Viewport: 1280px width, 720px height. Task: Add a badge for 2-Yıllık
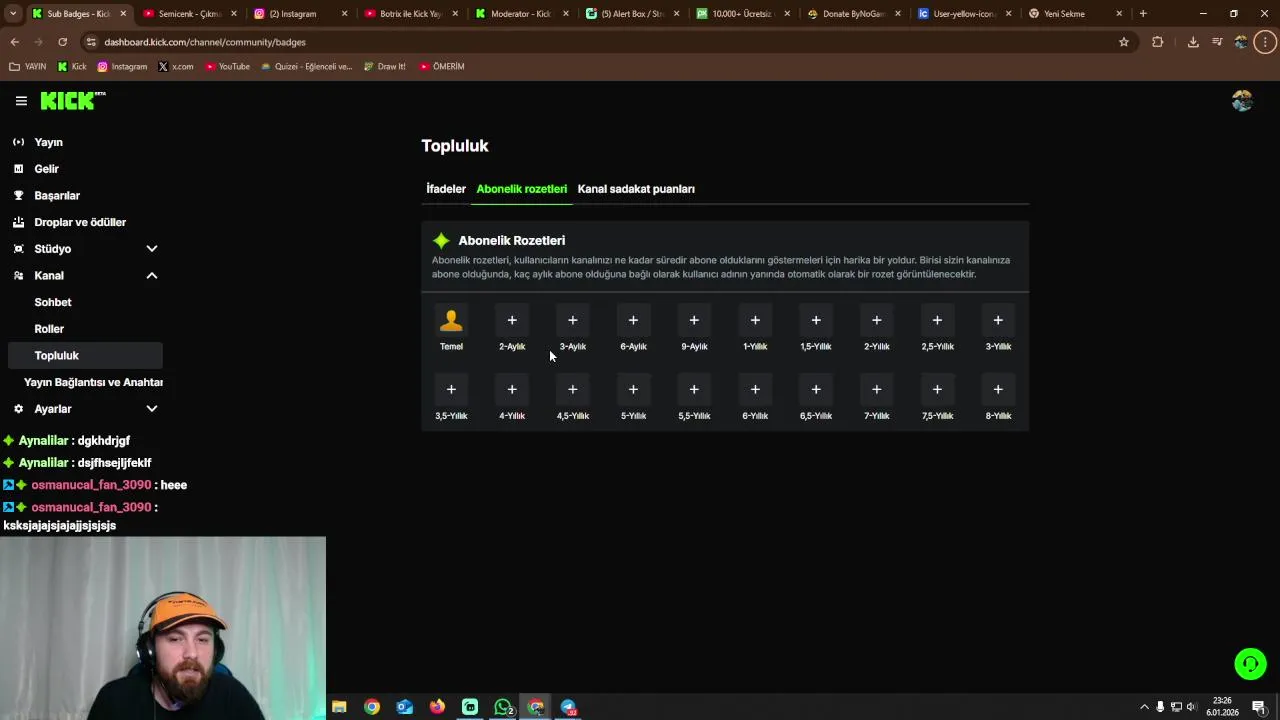pos(877,320)
